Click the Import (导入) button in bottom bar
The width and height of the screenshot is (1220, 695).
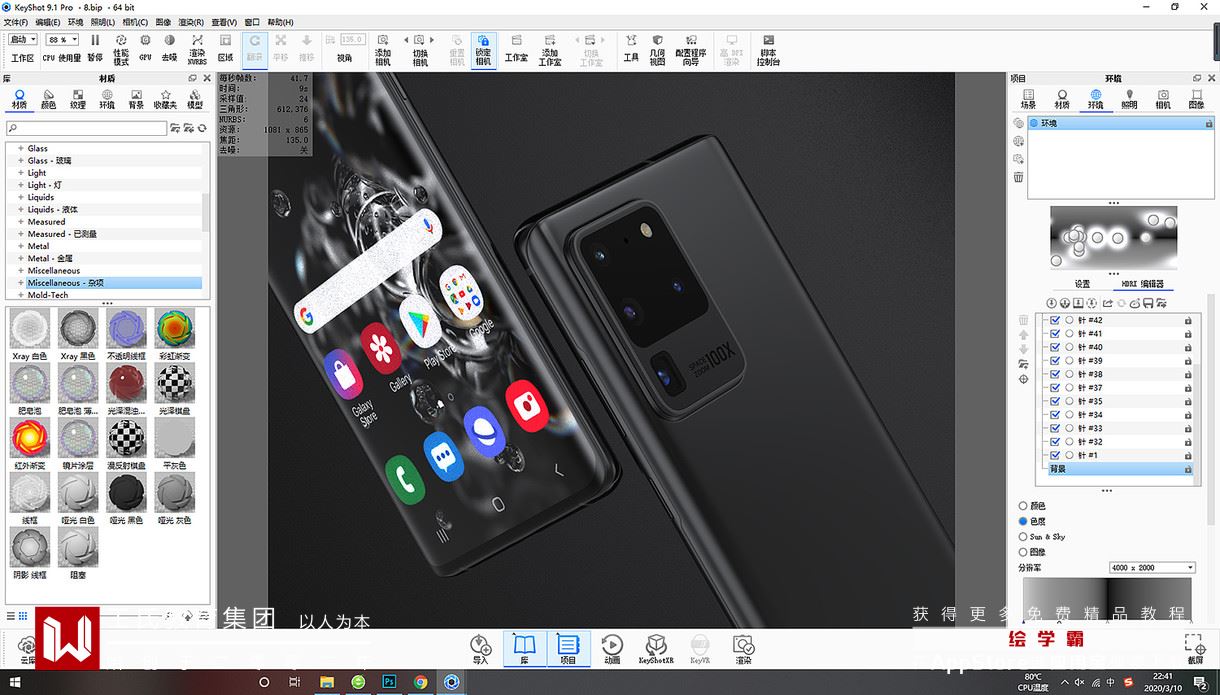pos(481,649)
